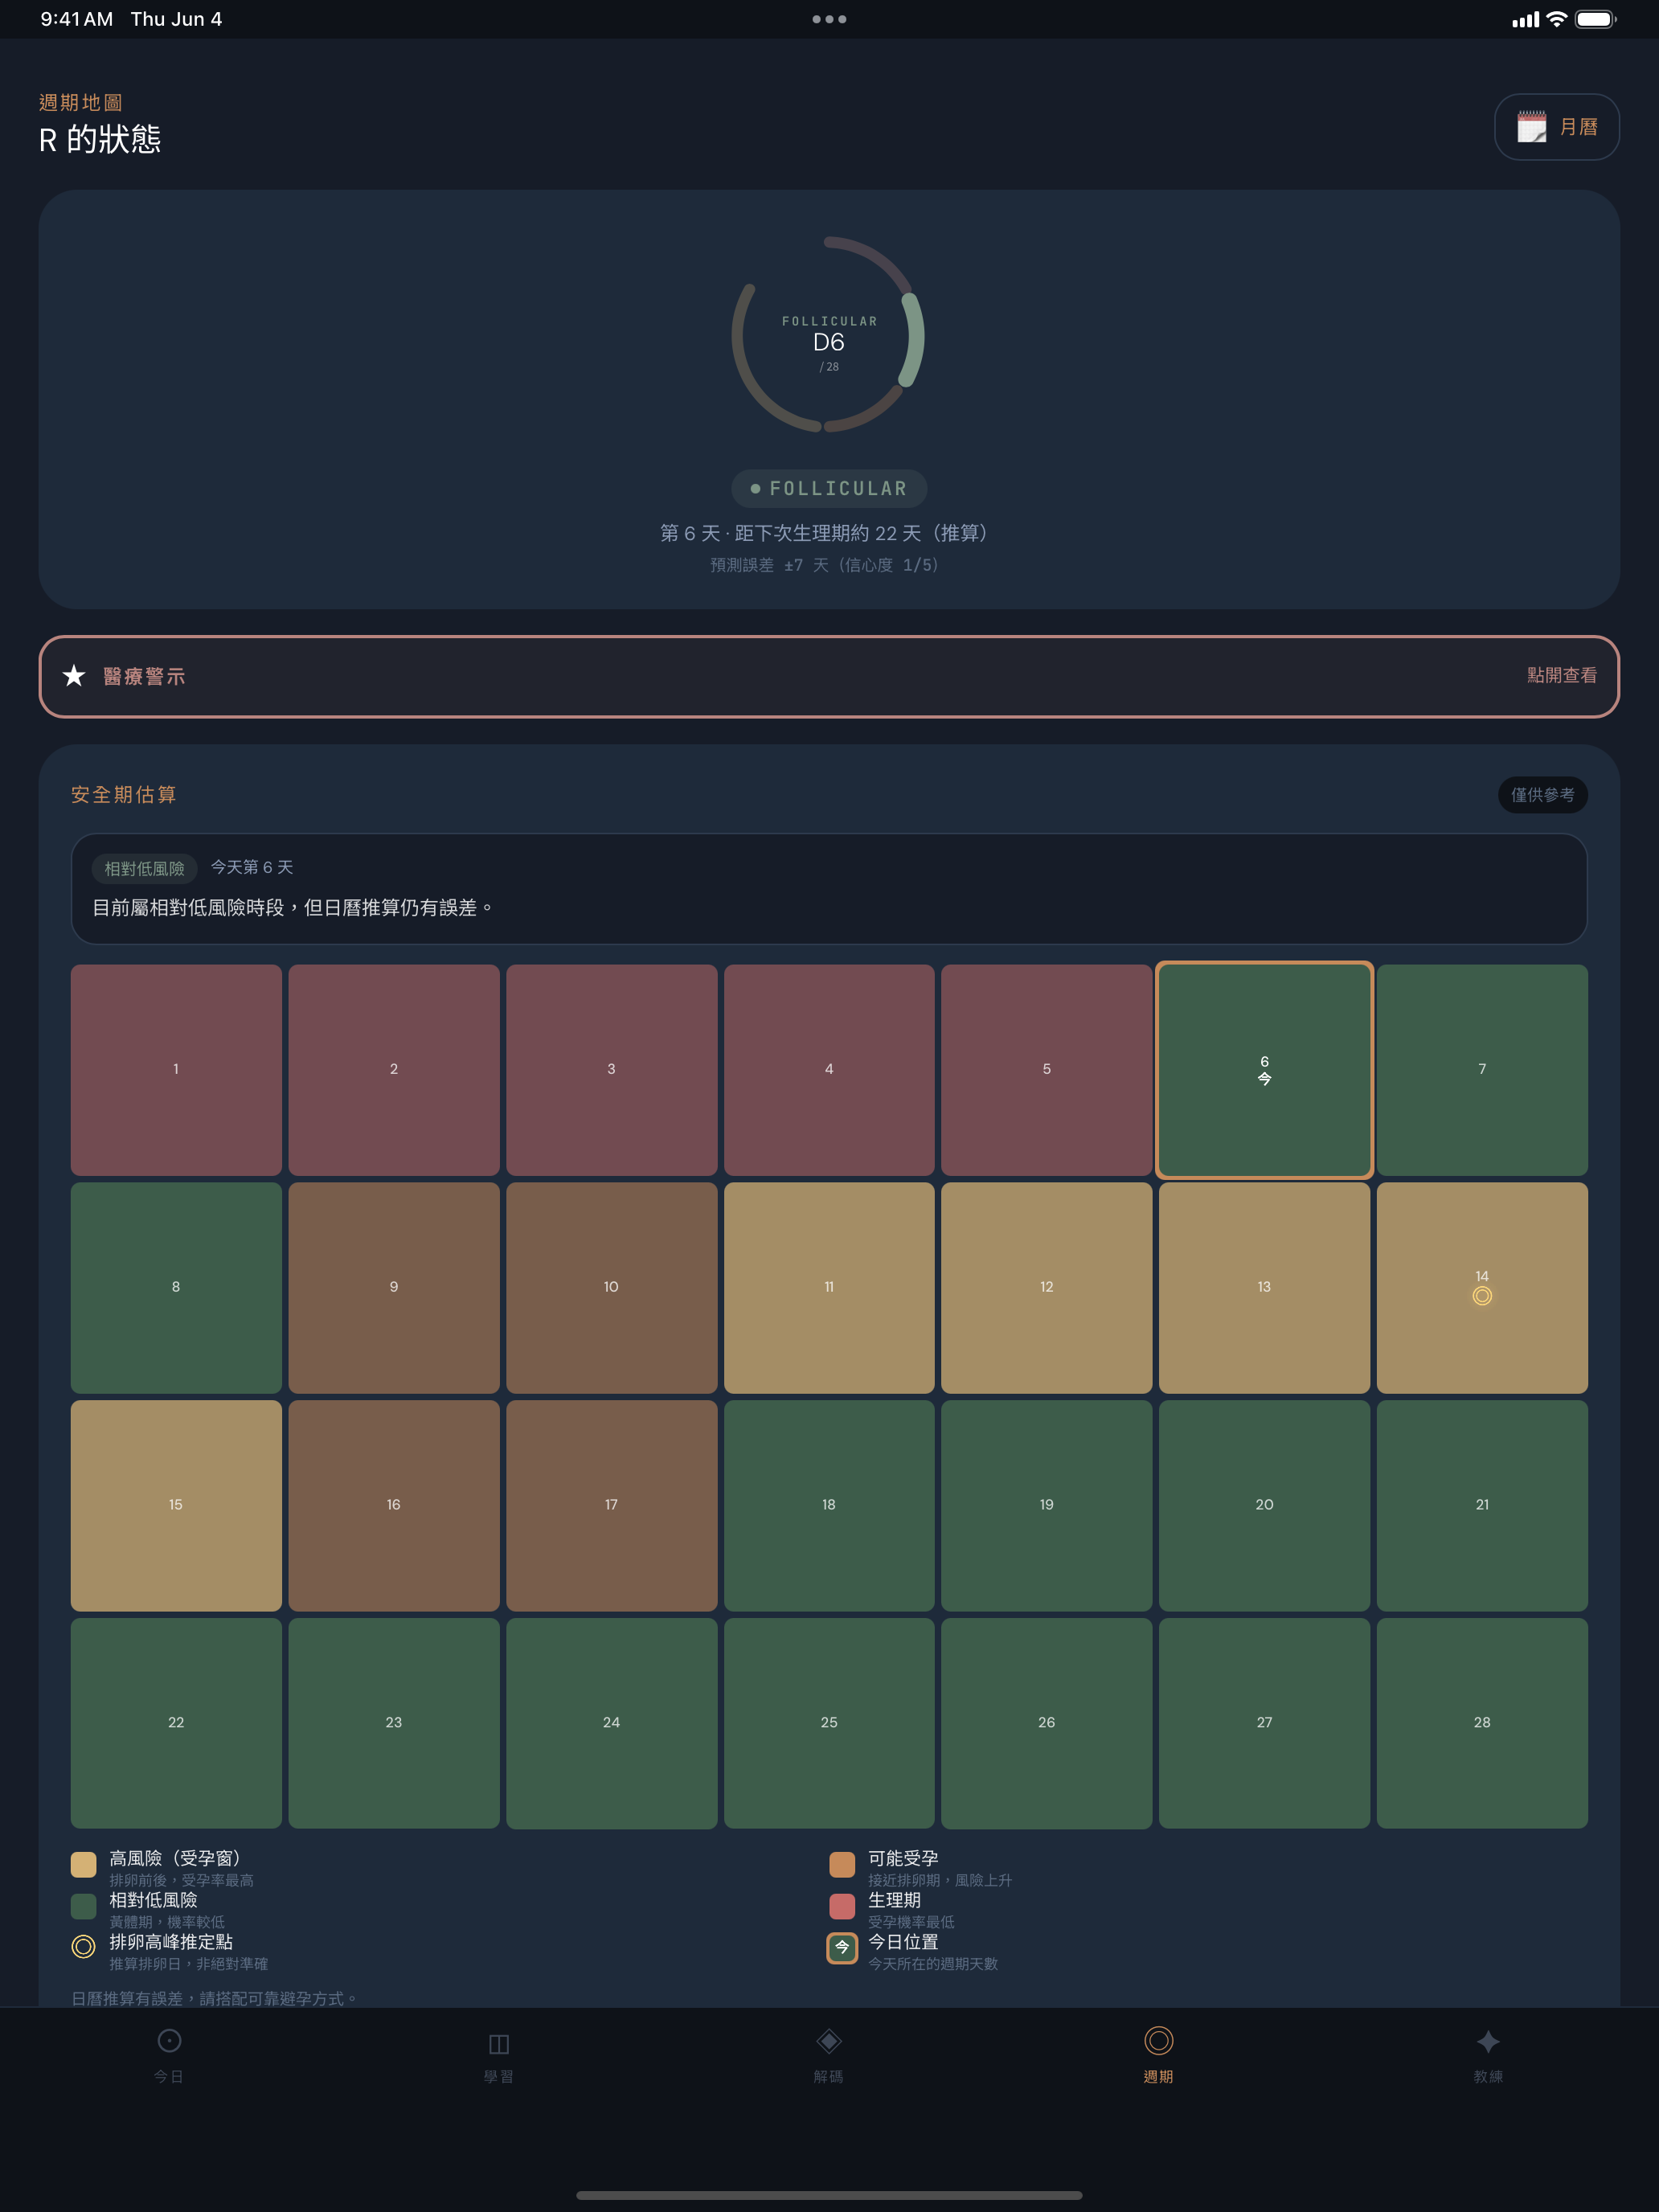Switch to the 解碼 tab
This screenshot has width=1659, height=2212.
[829, 2056]
